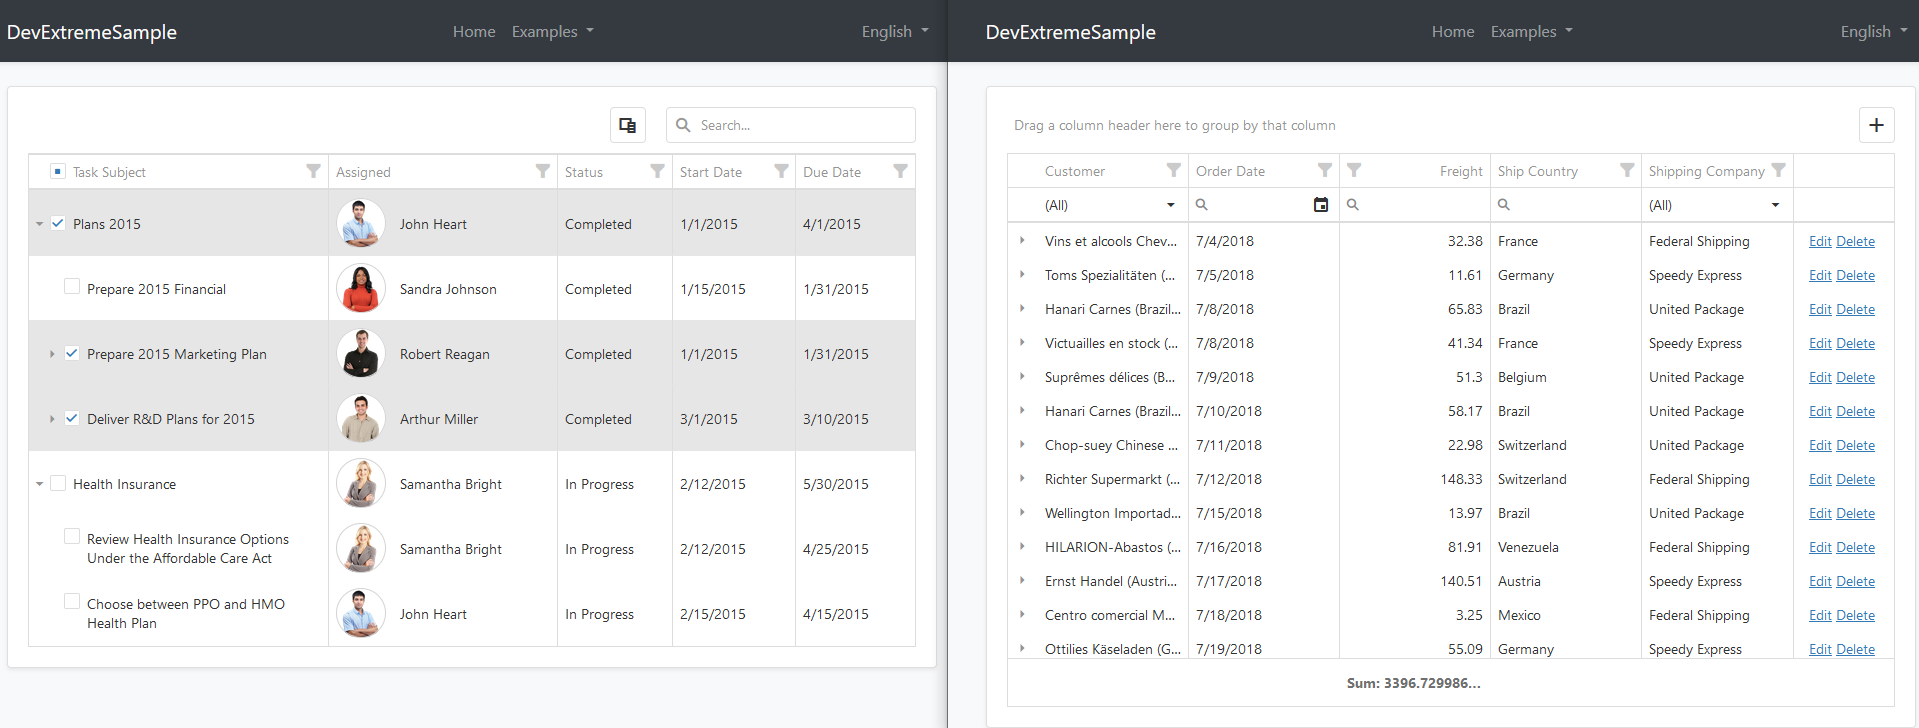Click the Due Date column filter icon
1919x728 pixels.
(x=900, y=171)
